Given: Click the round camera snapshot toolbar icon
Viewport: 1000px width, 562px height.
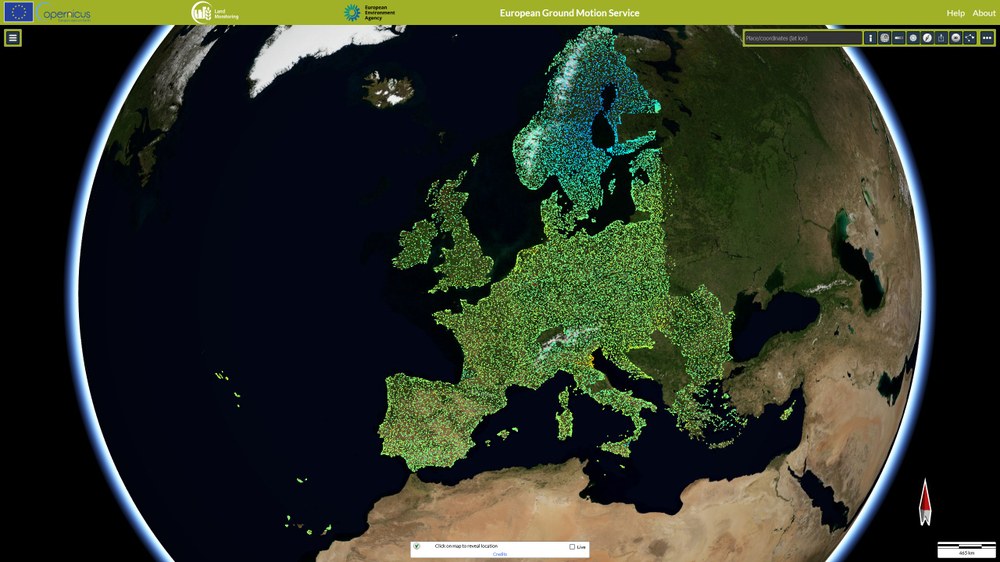Looking at the screenshot, I should pos(955,38).
